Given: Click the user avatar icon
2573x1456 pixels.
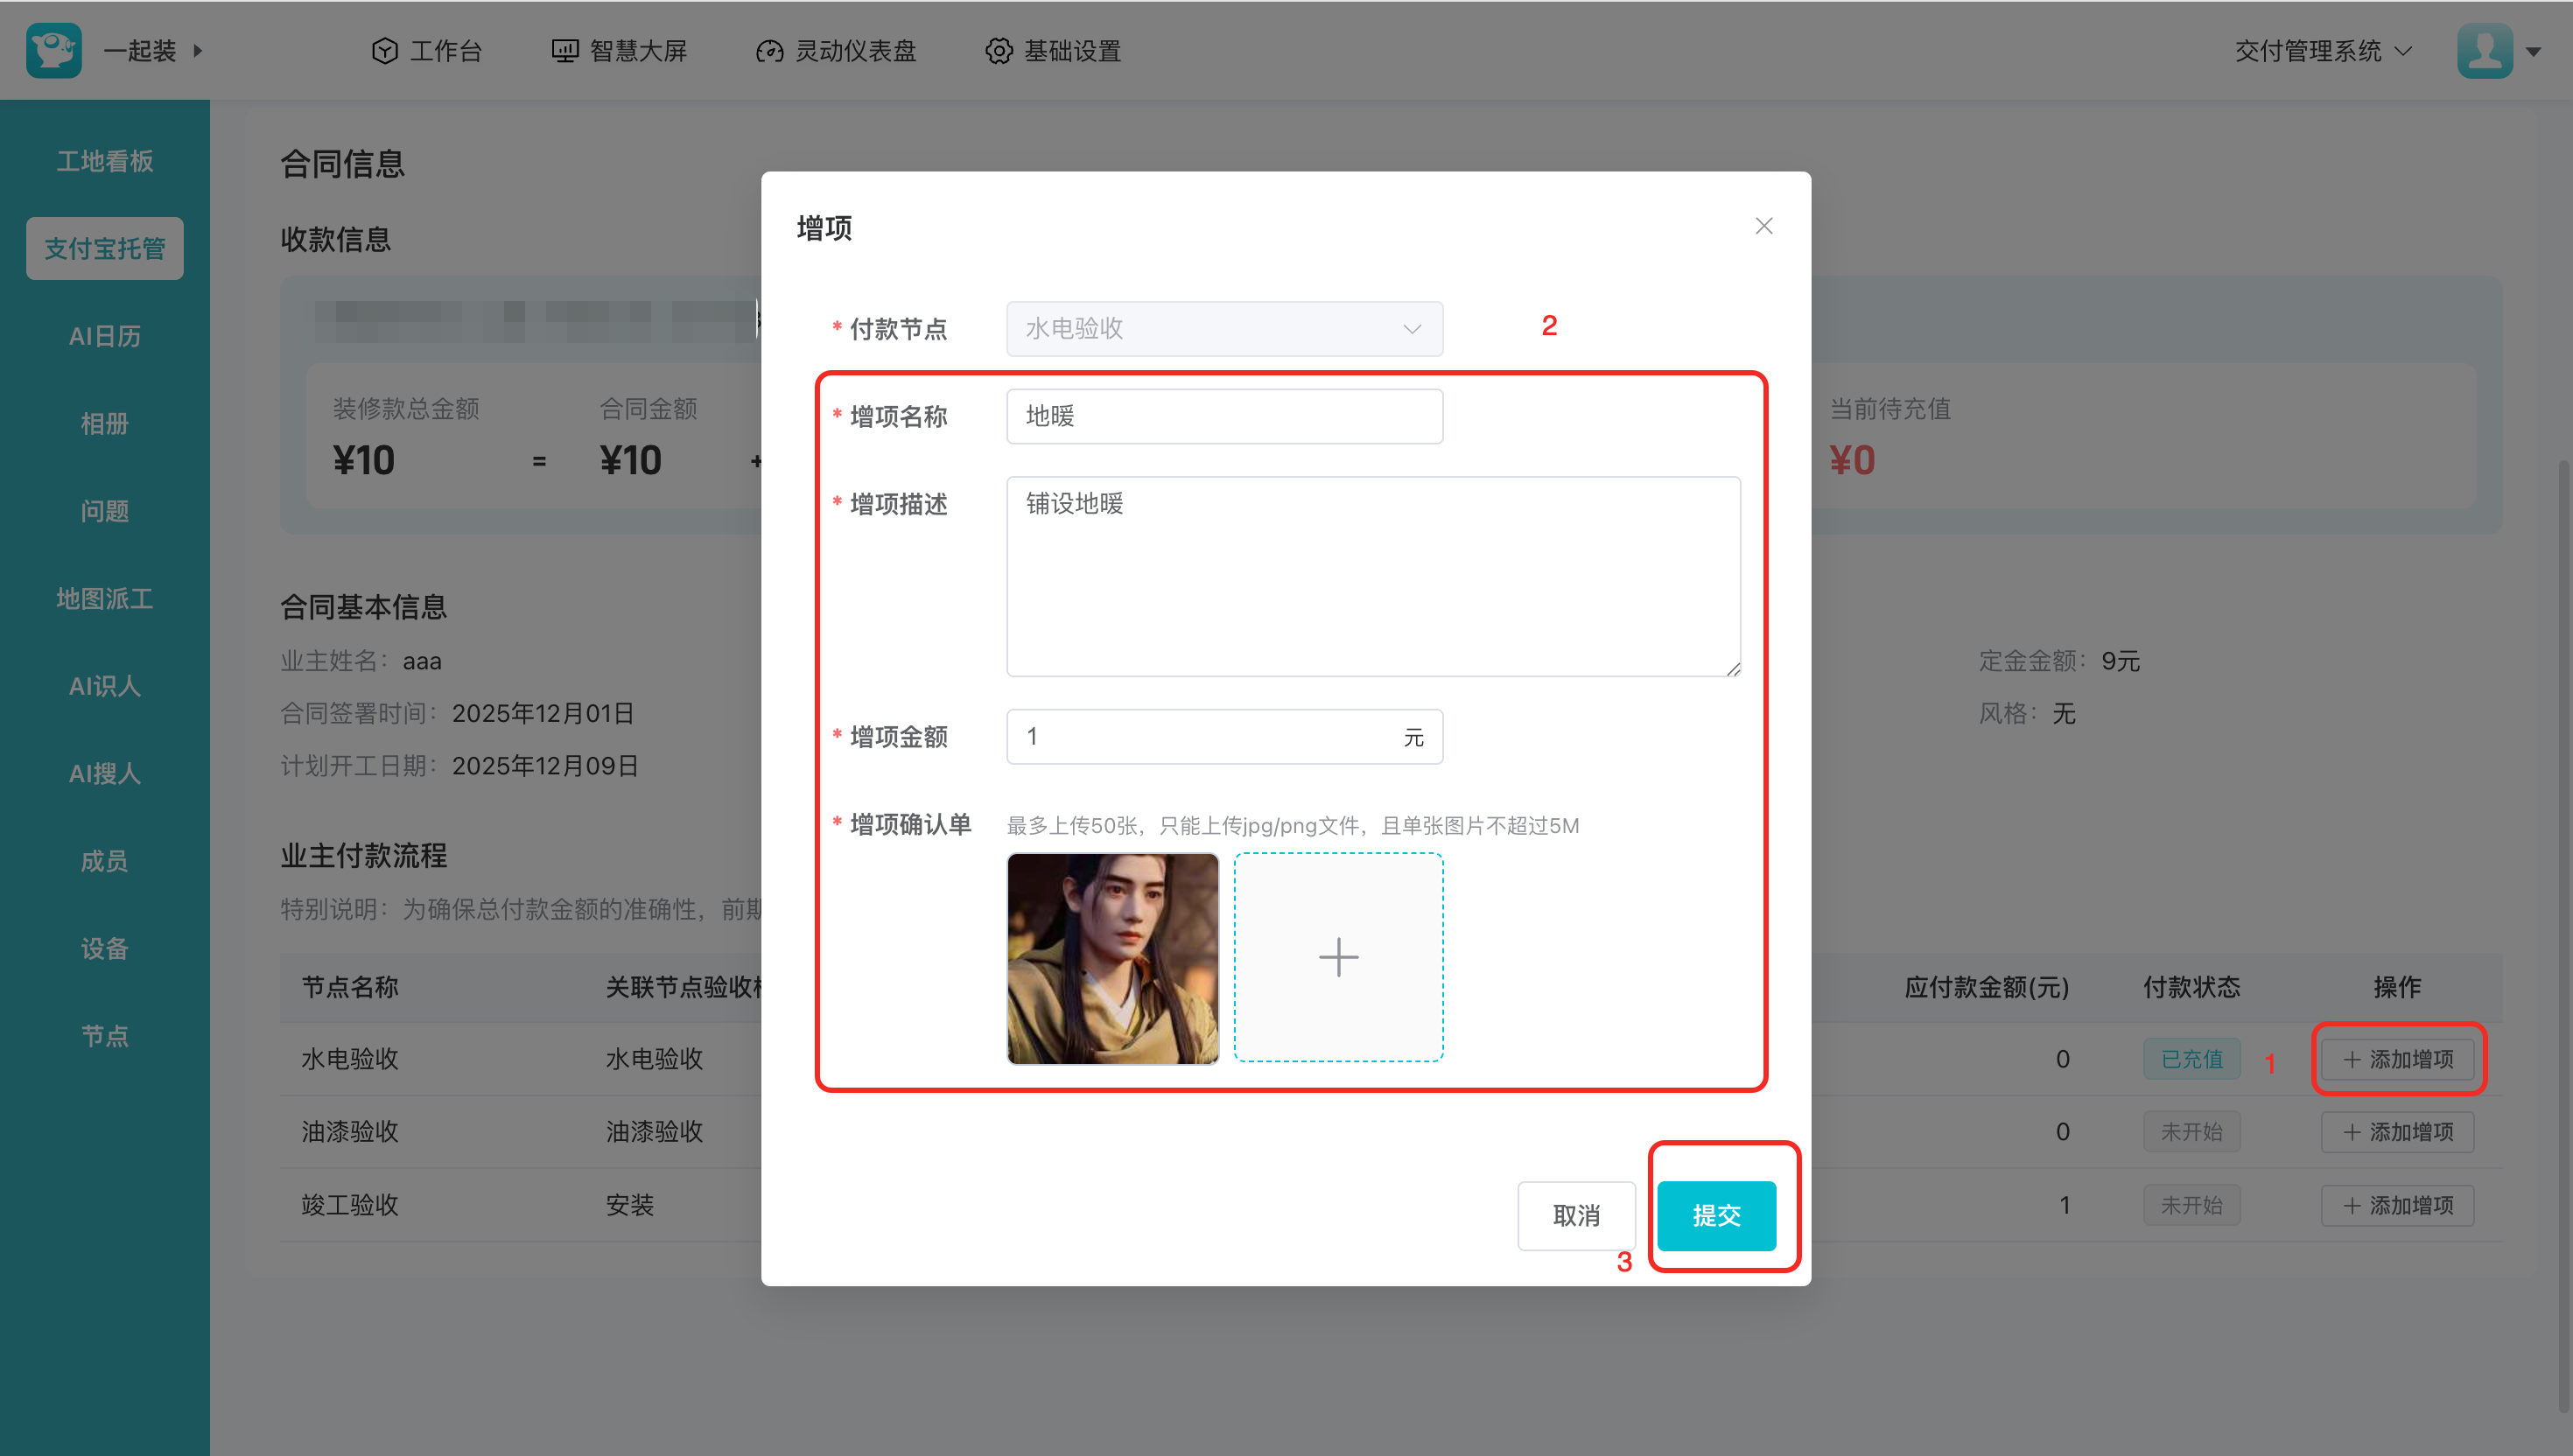Looking at the screenshot, I should click(2484, 50).
